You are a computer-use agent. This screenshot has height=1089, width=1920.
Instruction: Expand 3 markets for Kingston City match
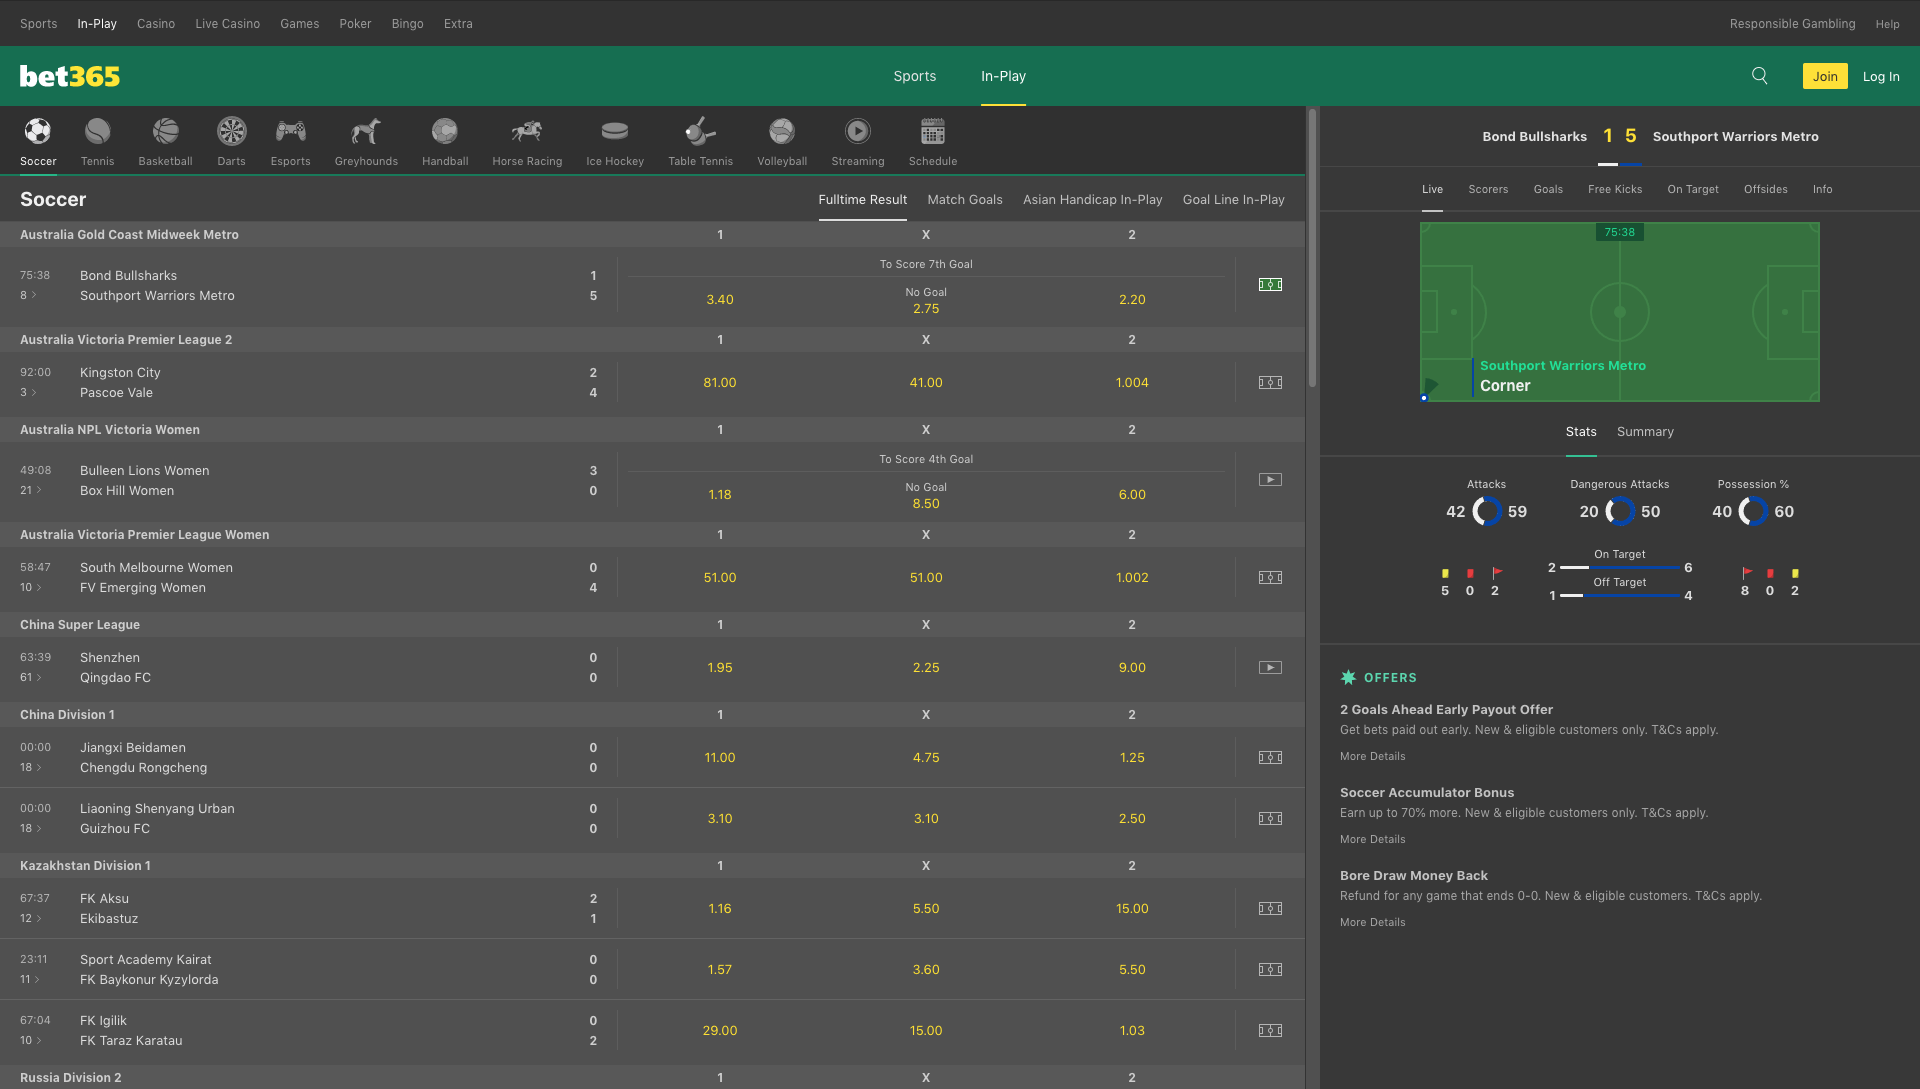pyautogui.click(x=28, y=392)
